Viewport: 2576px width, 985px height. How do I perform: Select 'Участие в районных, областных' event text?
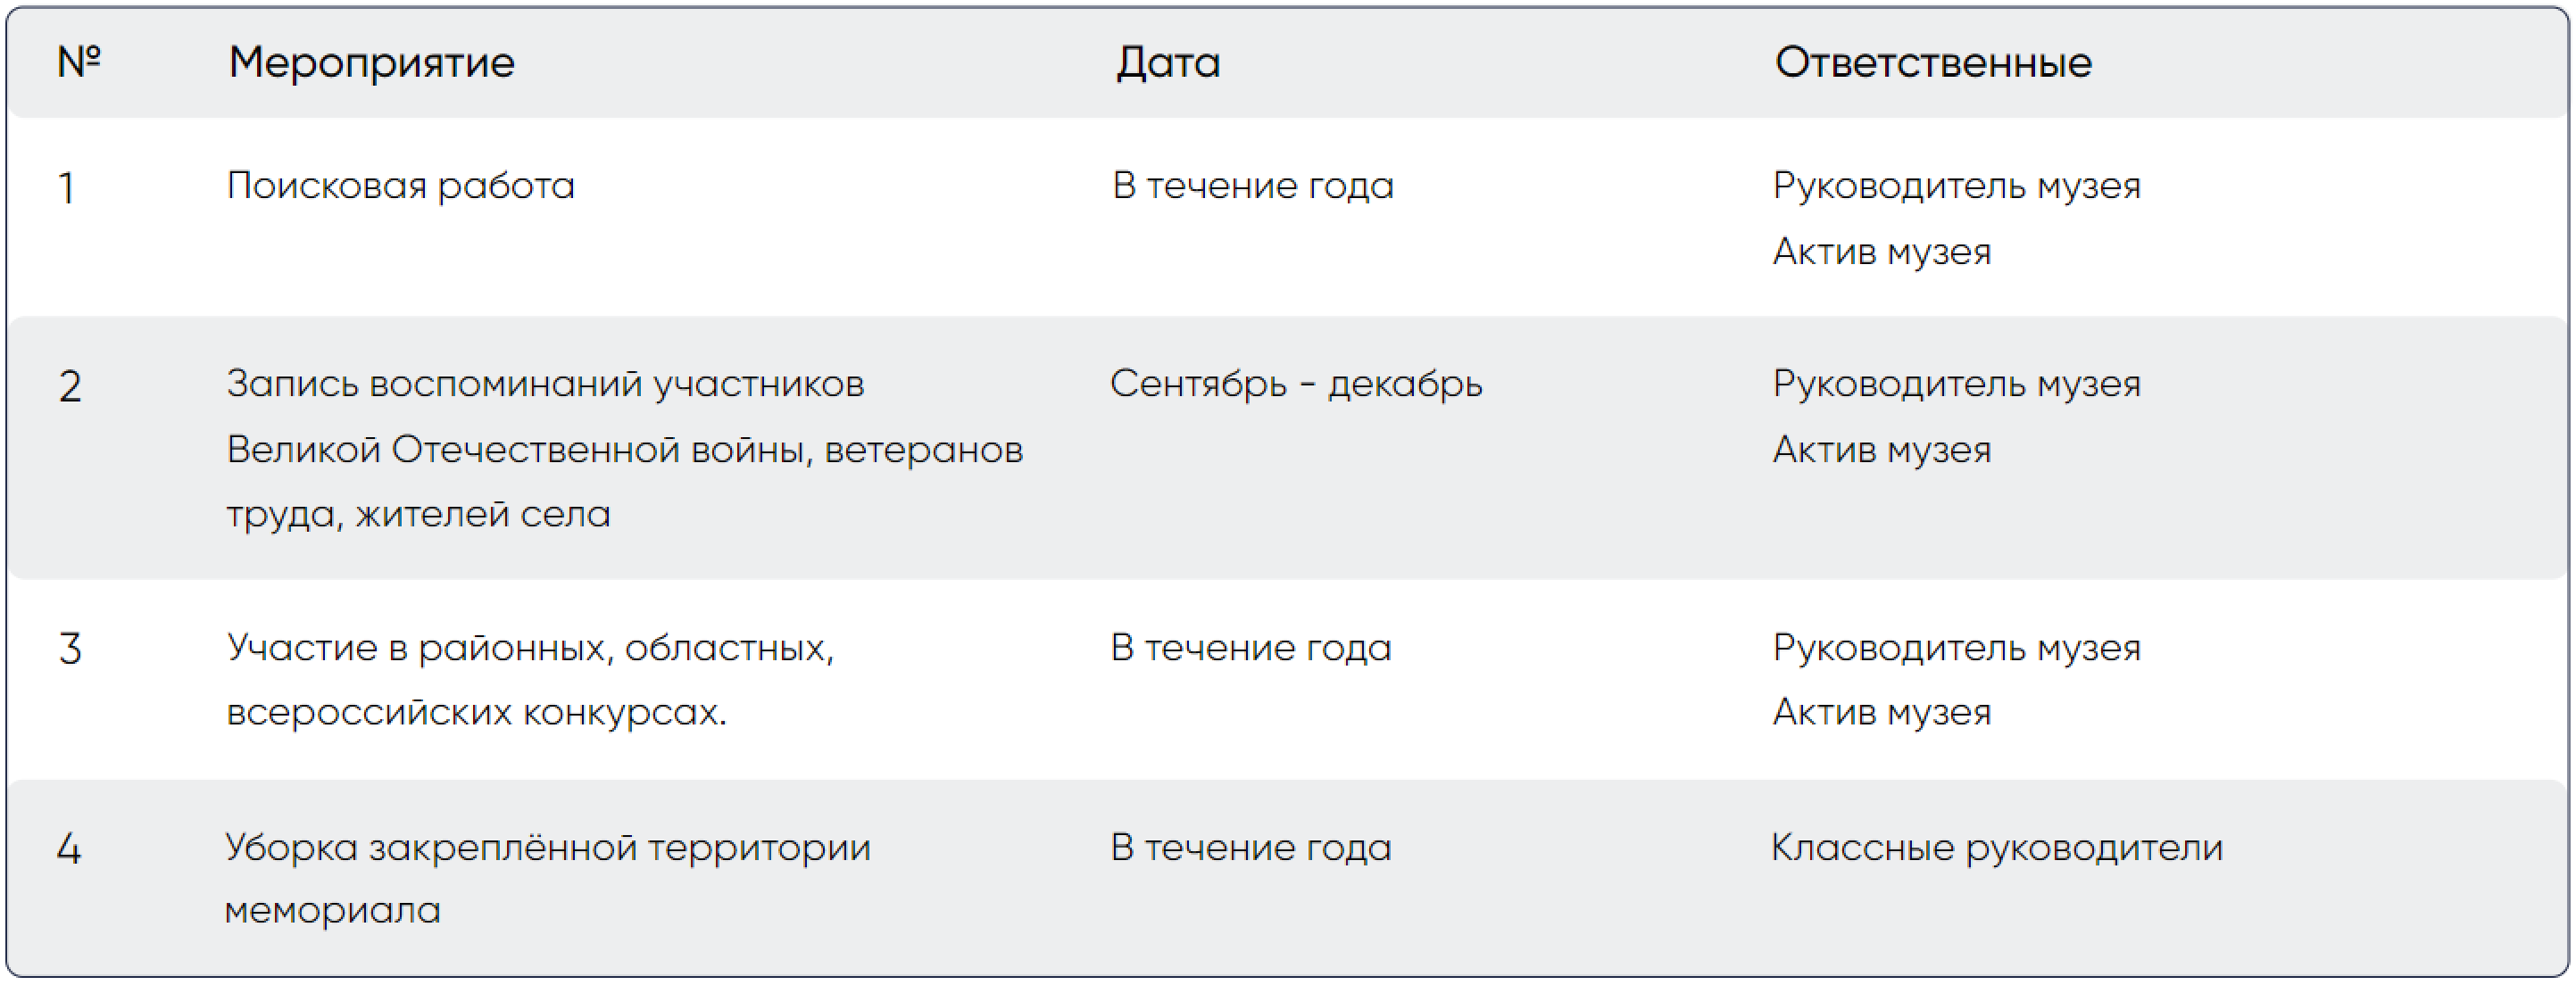click(x=530, y=649)
